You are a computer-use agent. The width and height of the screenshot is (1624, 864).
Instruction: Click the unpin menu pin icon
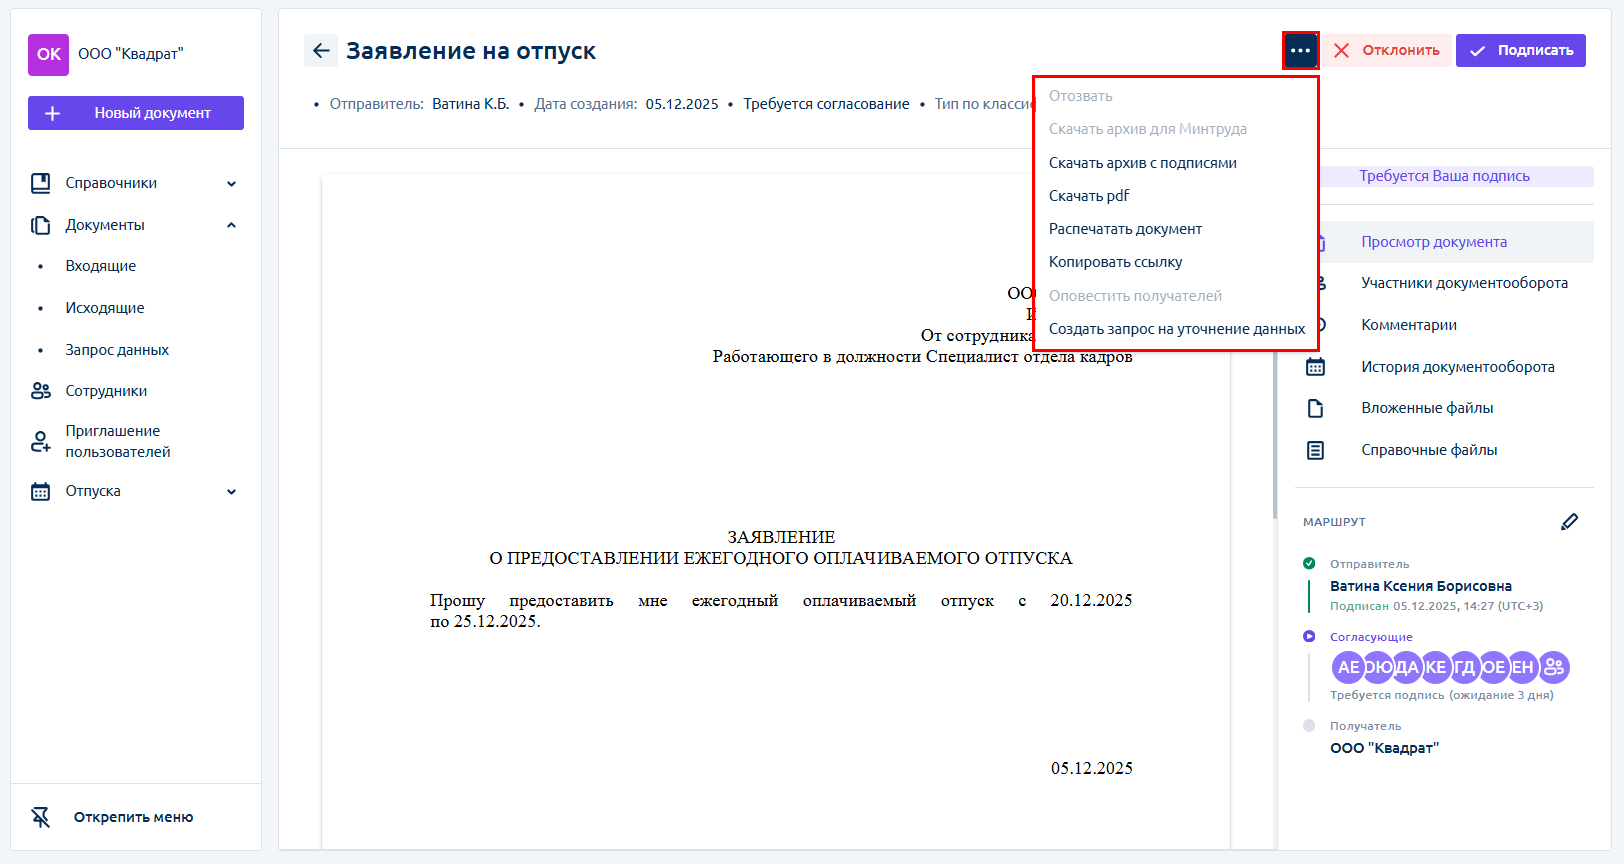(x=41, y=817)
